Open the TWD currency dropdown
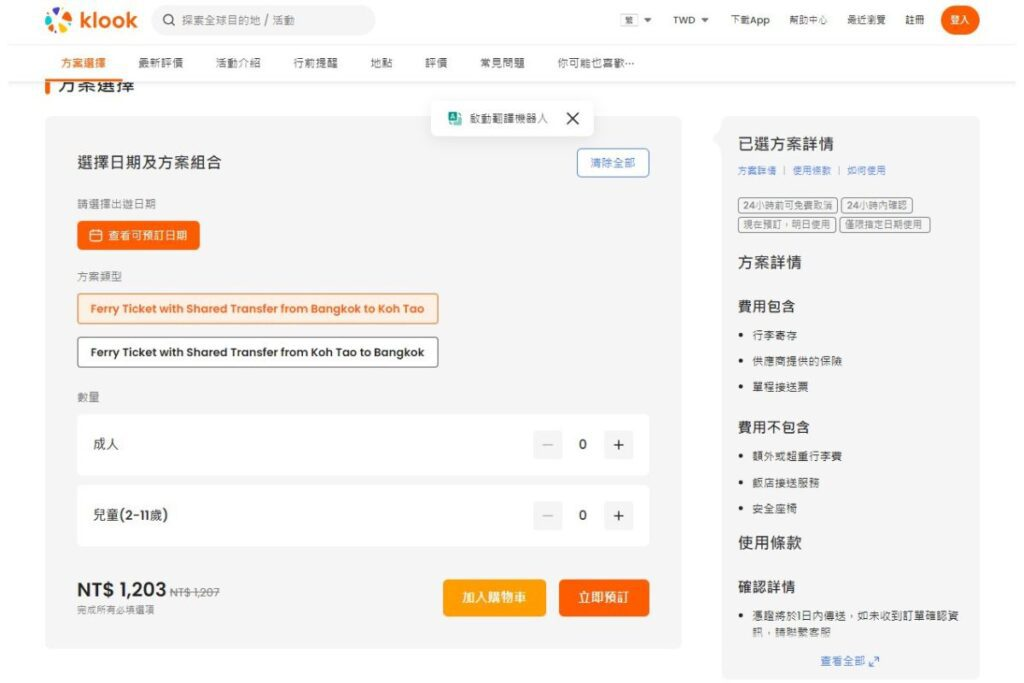 (690, 20)
